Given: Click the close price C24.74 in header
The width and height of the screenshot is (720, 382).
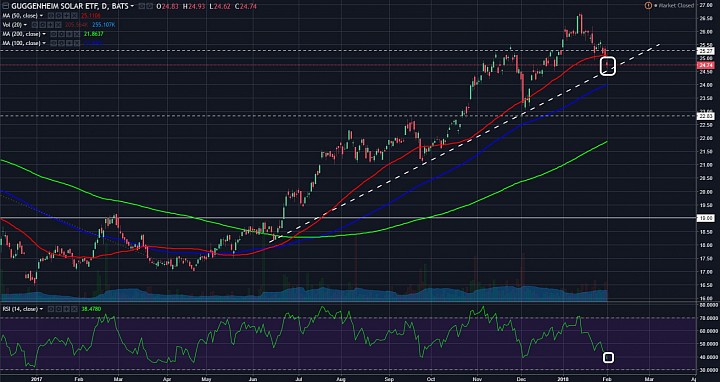Looking at the screenshot, I should [x=246, y=6].
